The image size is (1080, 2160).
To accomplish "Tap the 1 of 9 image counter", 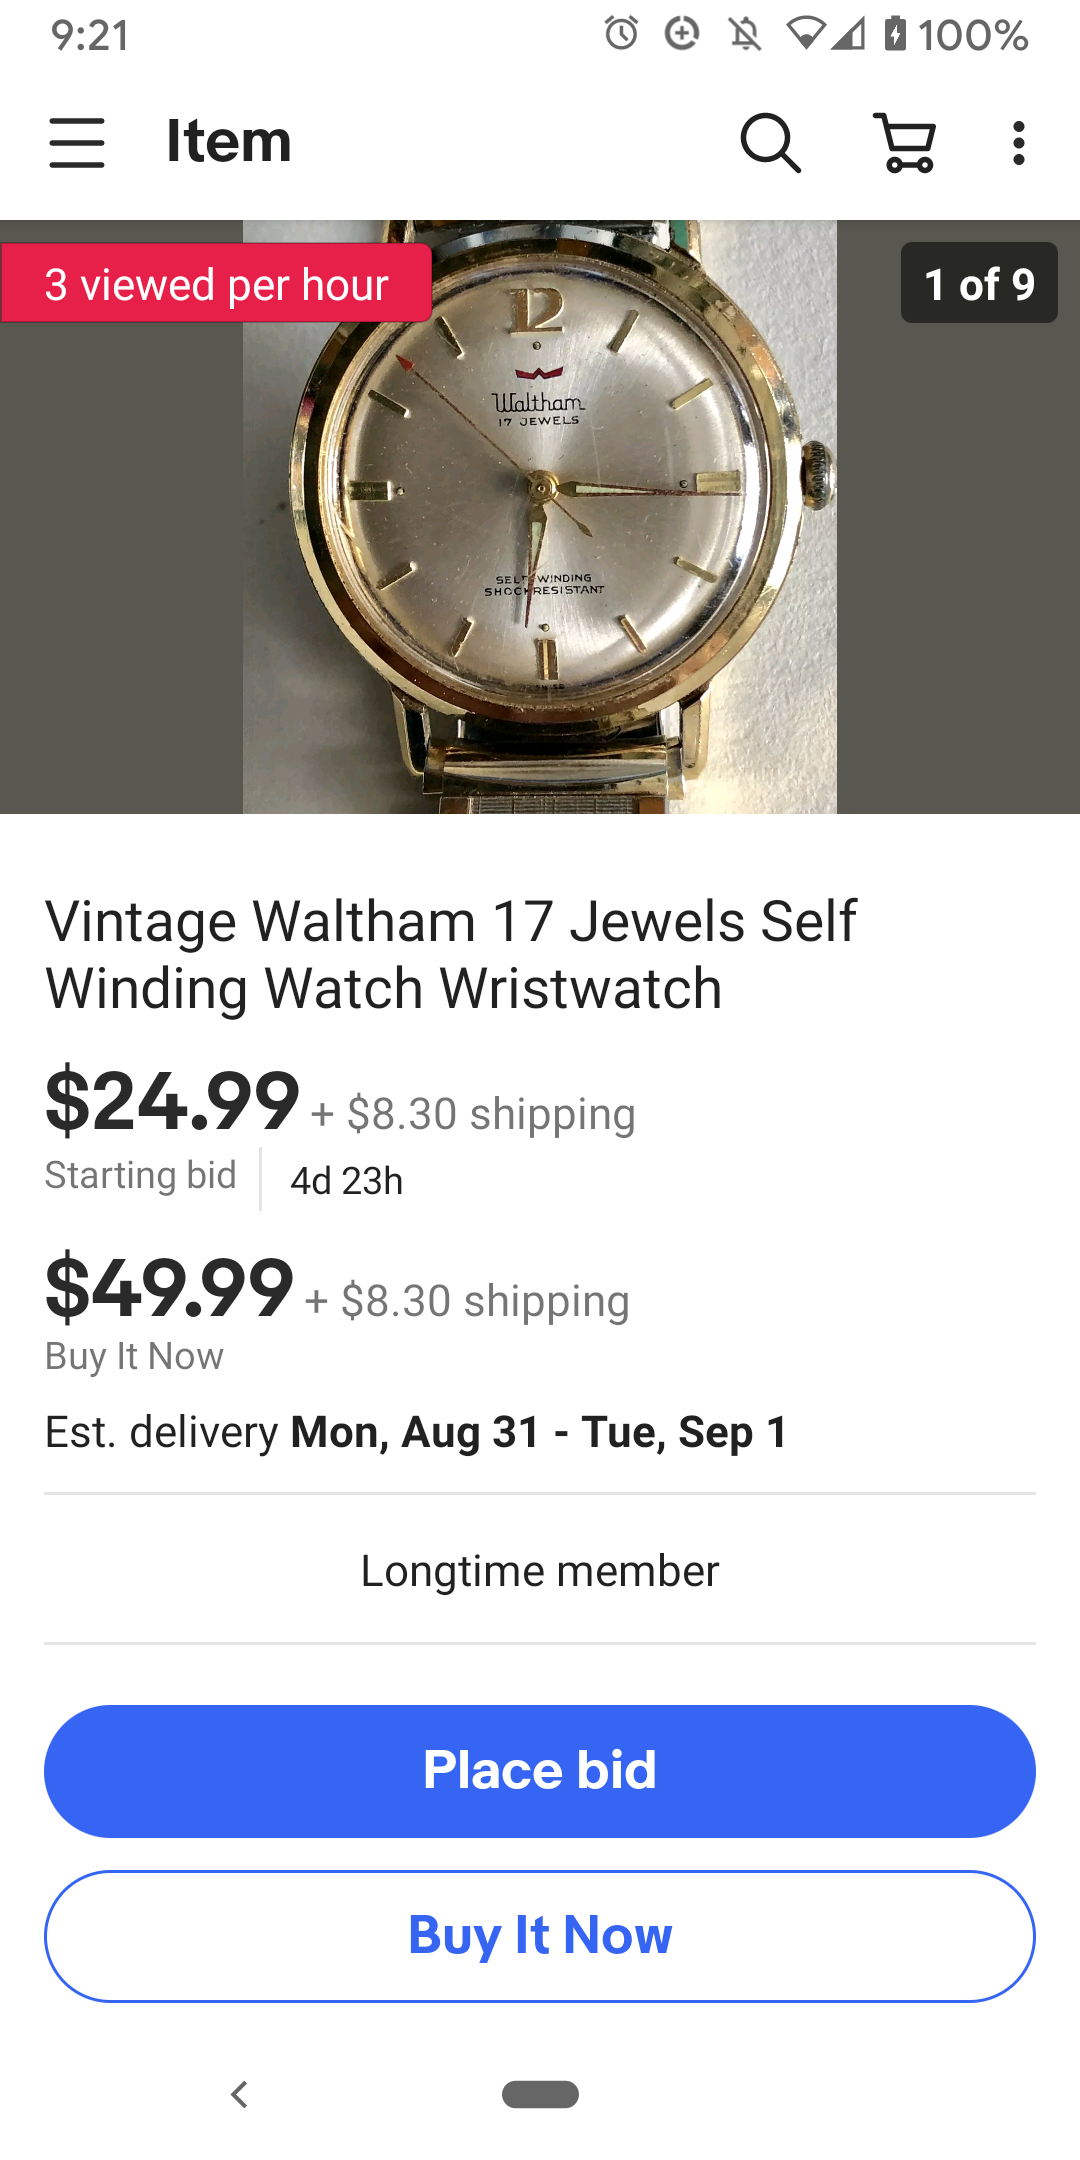I will (979, 283).
